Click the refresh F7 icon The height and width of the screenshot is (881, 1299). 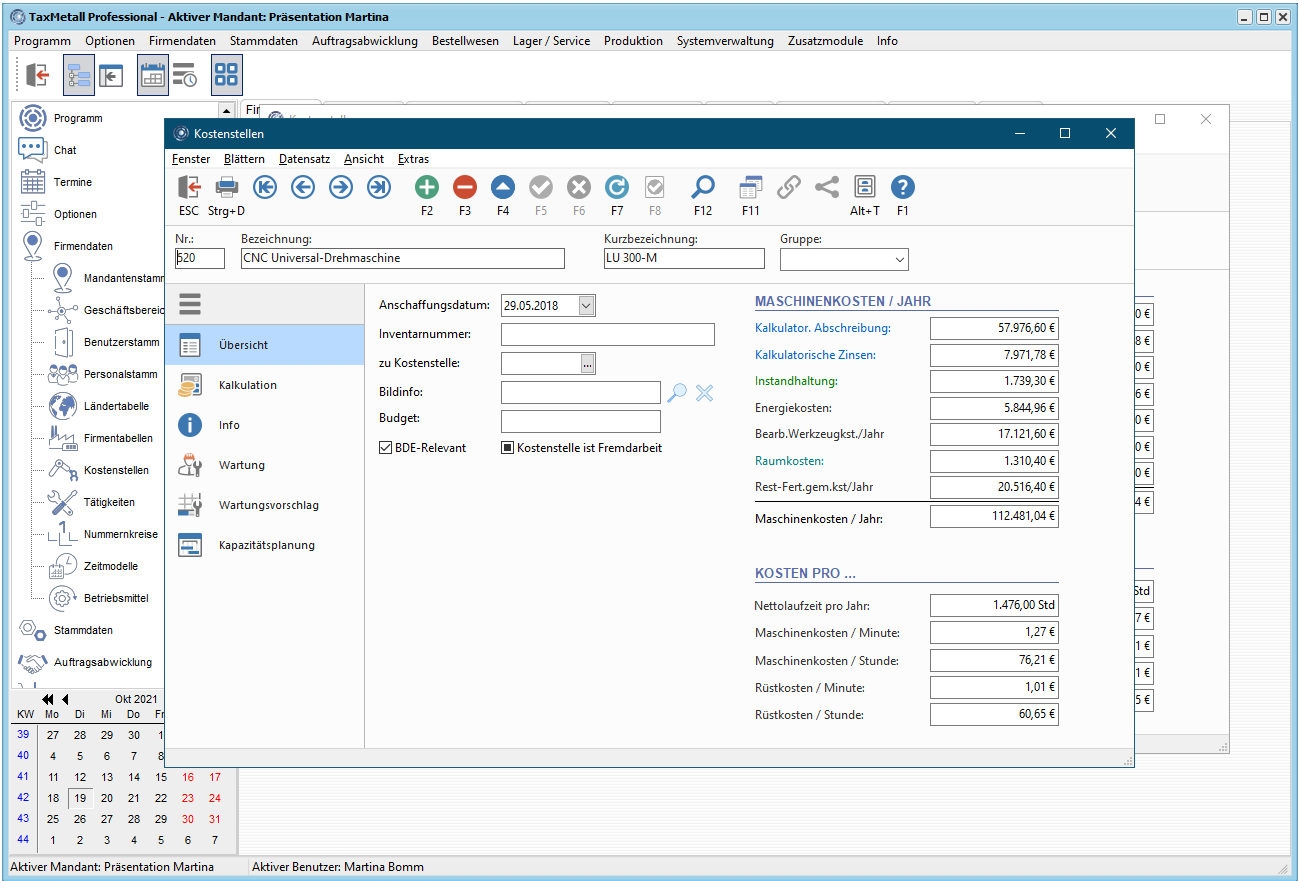tap(617, 187)
